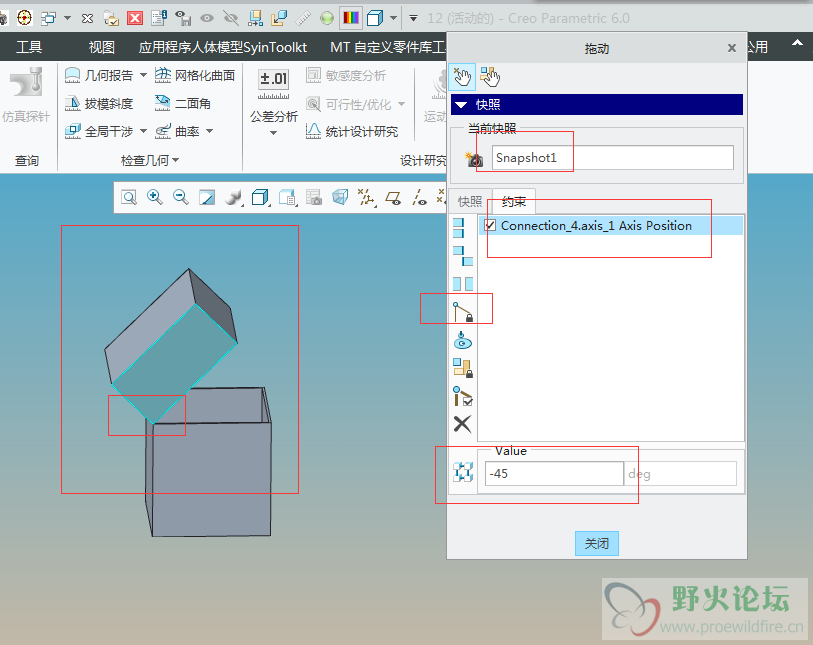Screen dimensions: 813x645
Task: Collapse the 快照 section triangle
Action: [x=461, y=105]
